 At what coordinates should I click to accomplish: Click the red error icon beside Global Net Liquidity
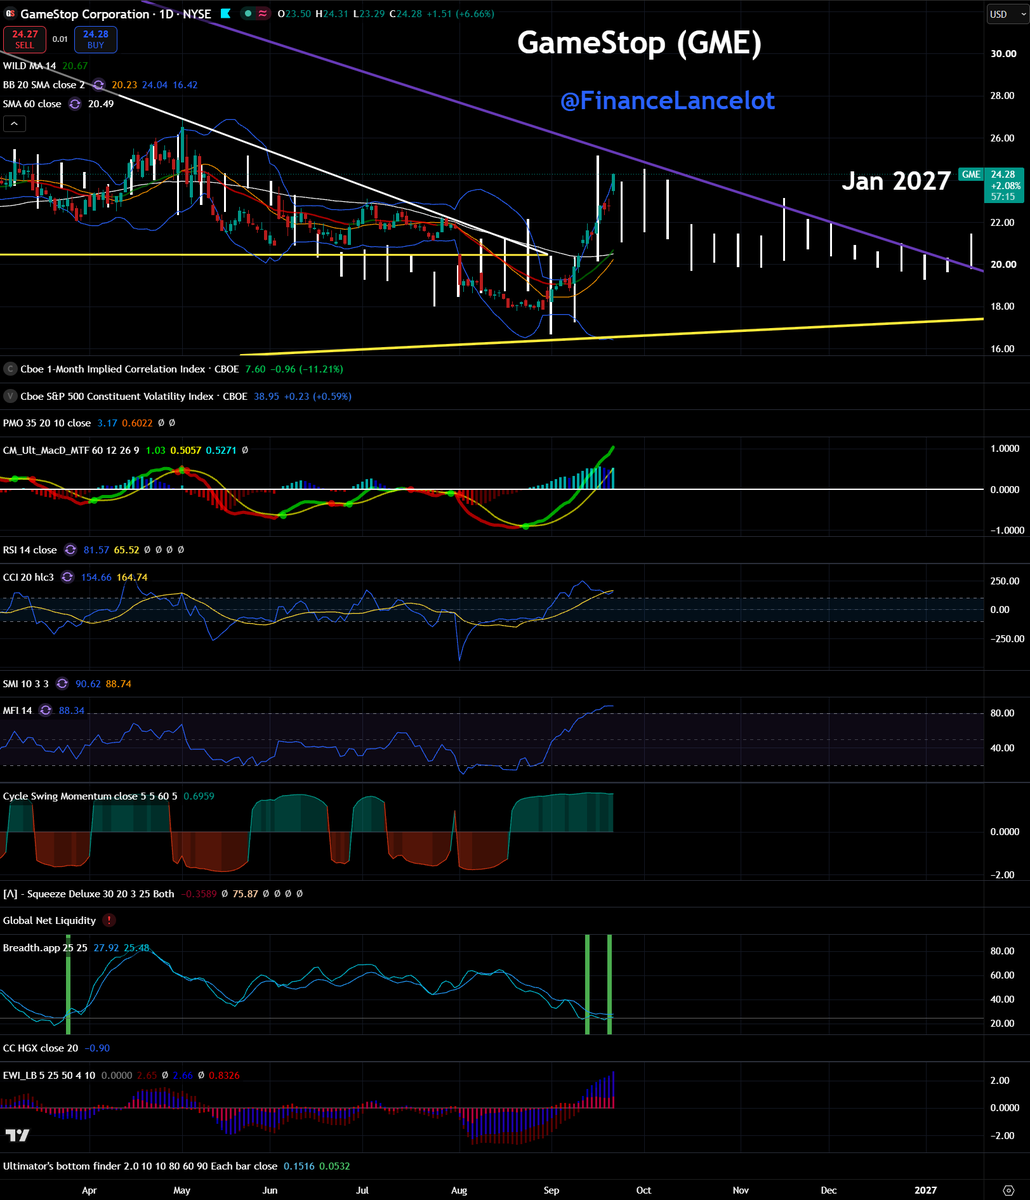click(x=108, y=920)
